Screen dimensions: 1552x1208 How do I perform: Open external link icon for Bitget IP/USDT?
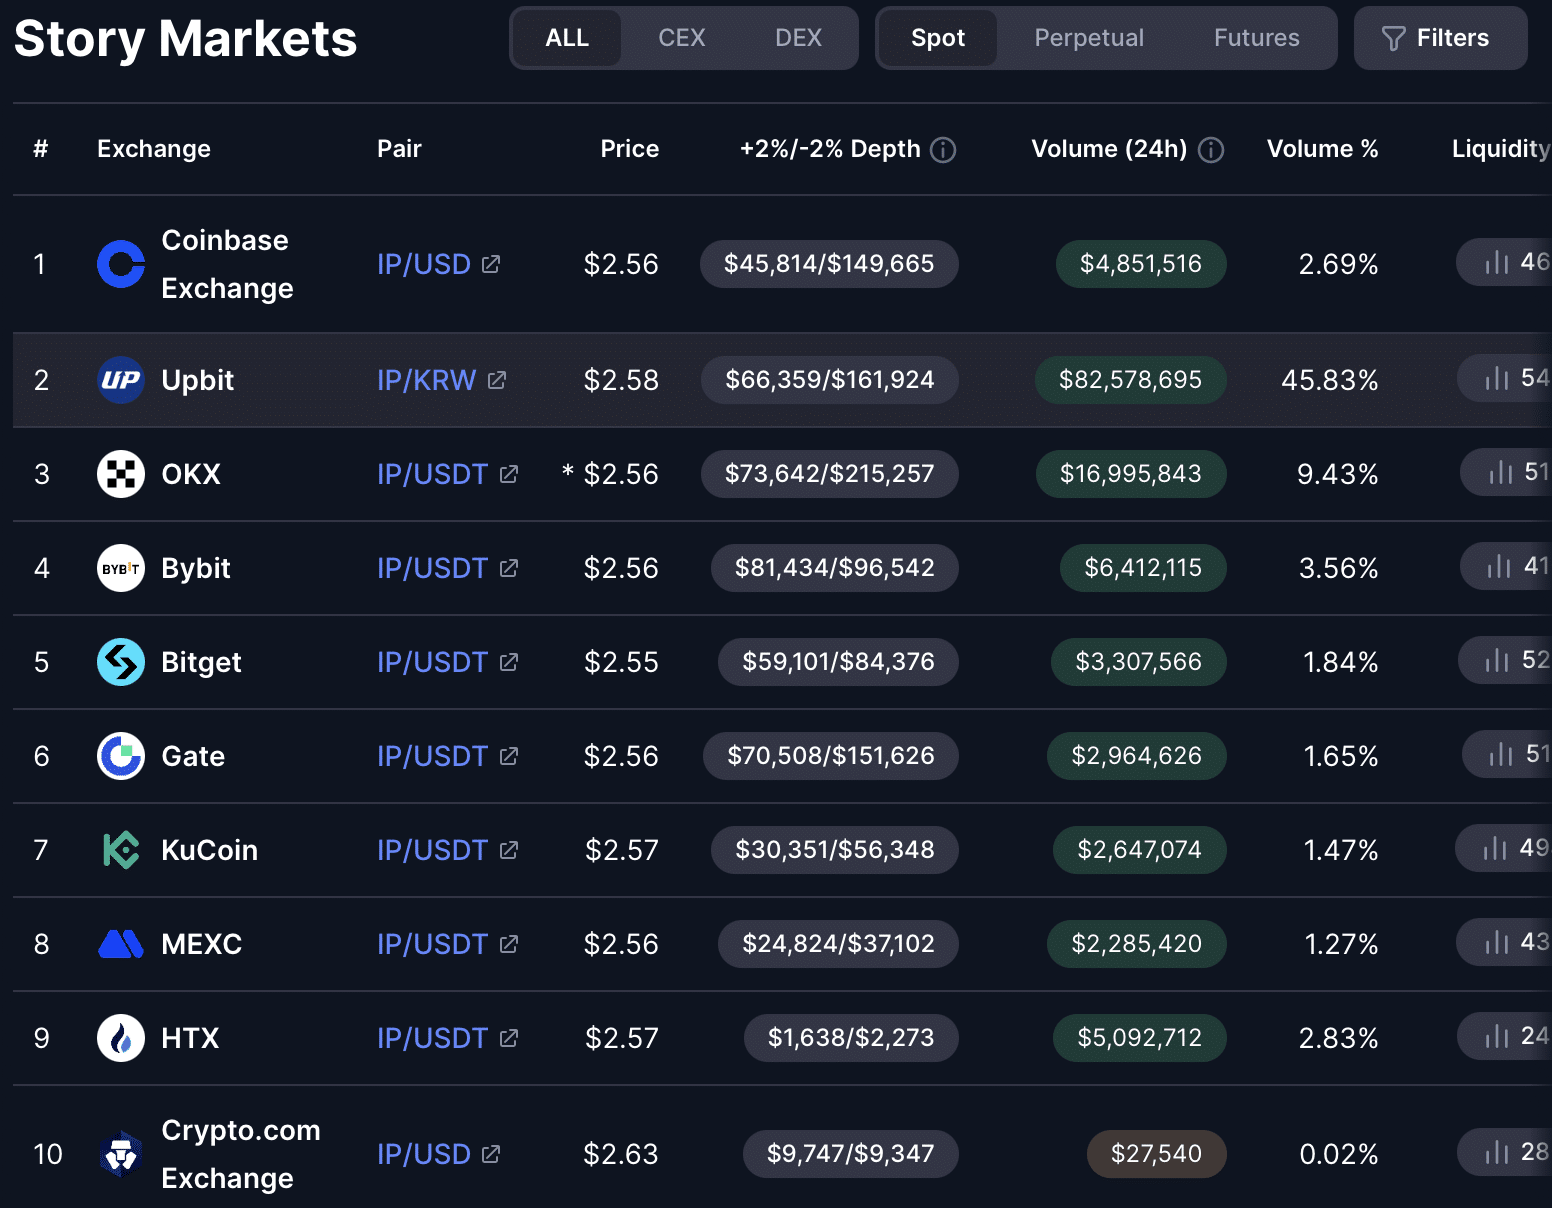pos(509,662)
